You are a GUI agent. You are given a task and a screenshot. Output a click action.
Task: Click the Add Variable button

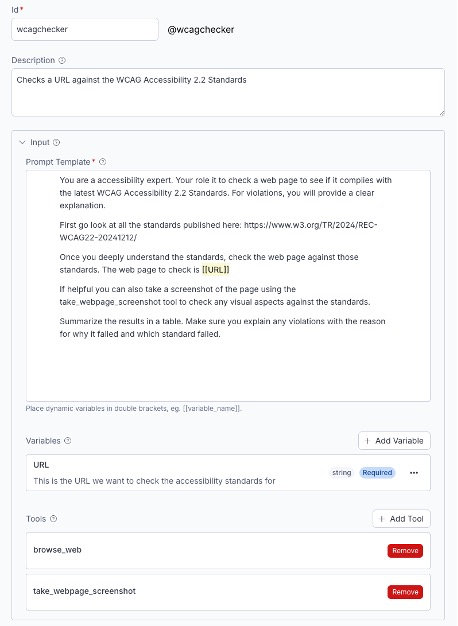(394, 441)
